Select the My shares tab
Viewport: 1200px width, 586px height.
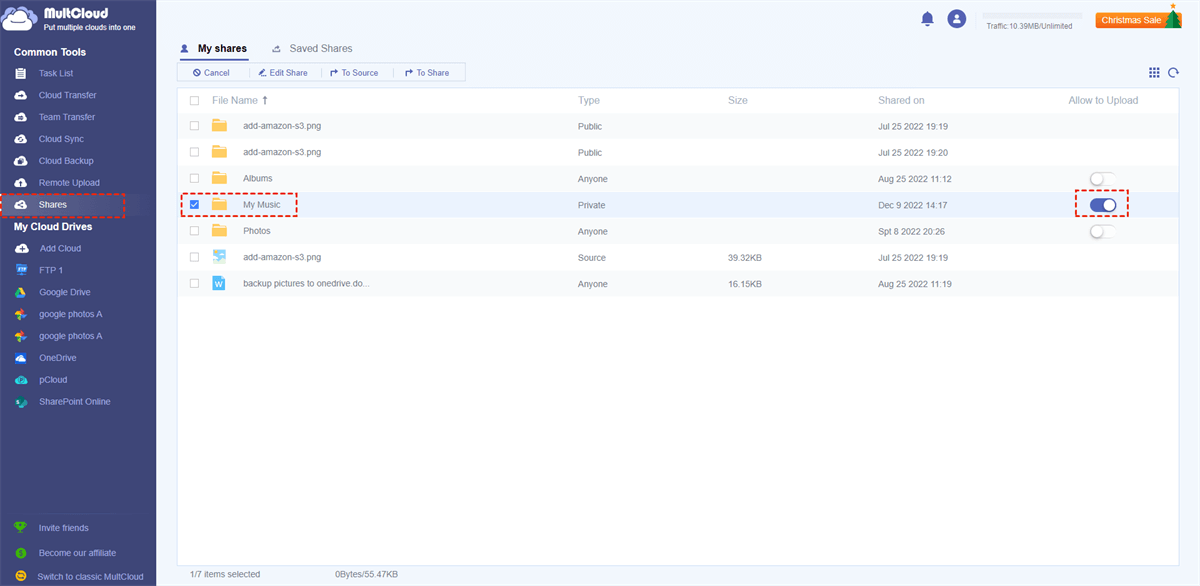(x=221, y=48)
